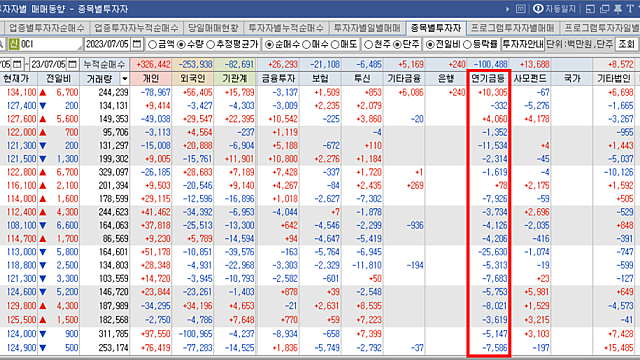Open the calendar for the range start date
This screenshot has width=640, height=360.
pos(17,64)
